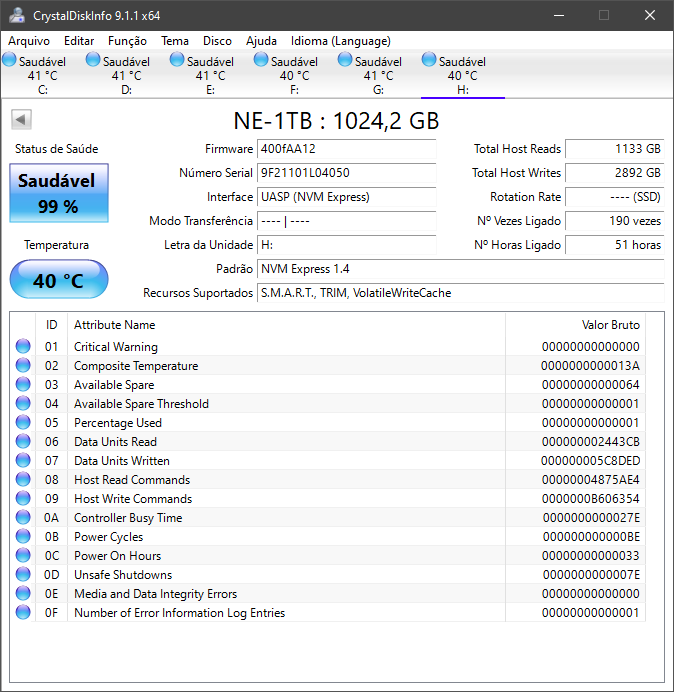Click raw value 000000000013A
Image resolution: width=674 pixels, height=692 pixels.
pos(590,366)
